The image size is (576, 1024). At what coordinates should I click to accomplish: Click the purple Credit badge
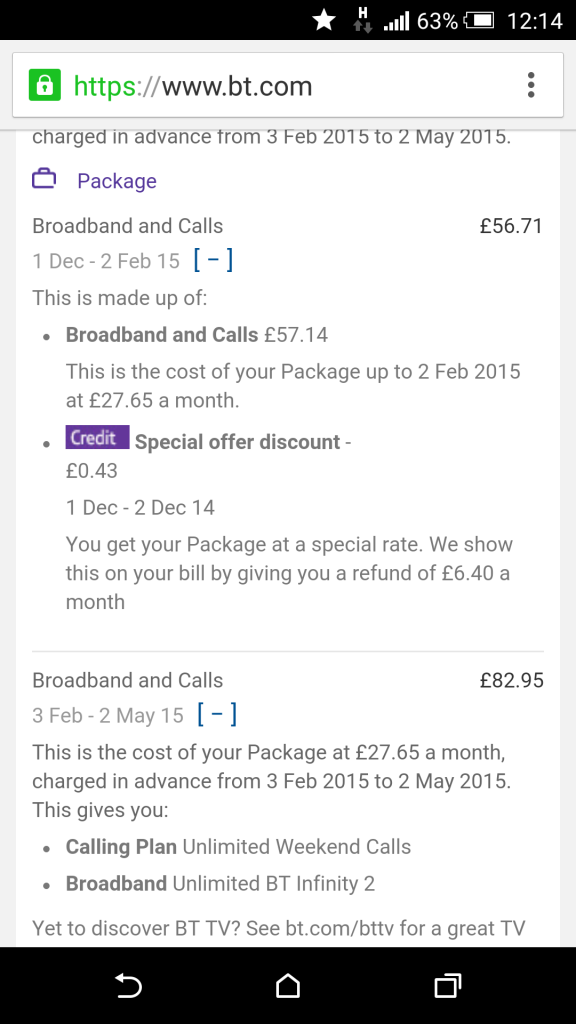[97, 437]
